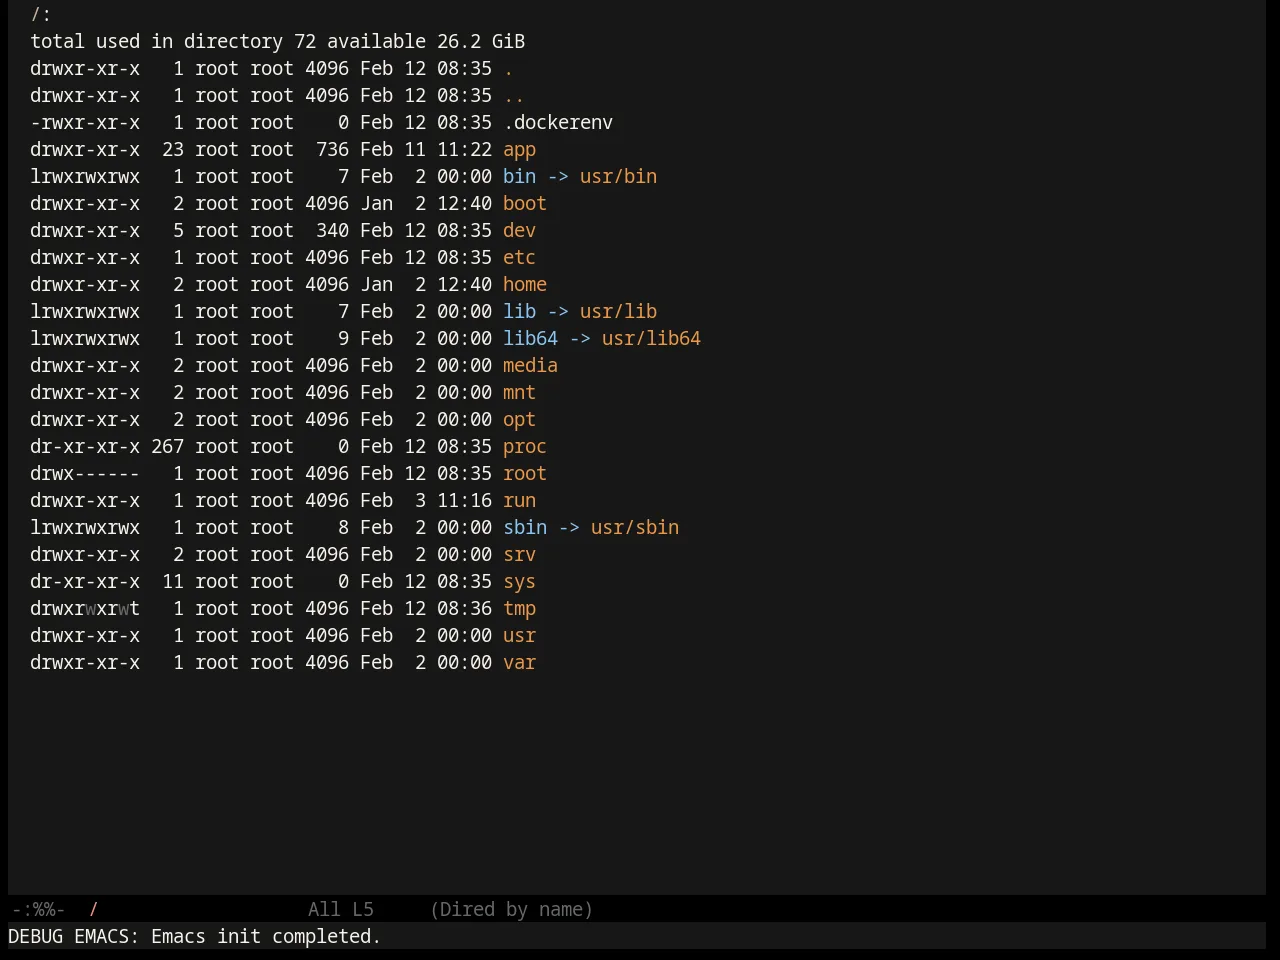The image size is (1280, 960).
Task: Click the usr/lib64 symlink target
Action: tap(651, 338)
